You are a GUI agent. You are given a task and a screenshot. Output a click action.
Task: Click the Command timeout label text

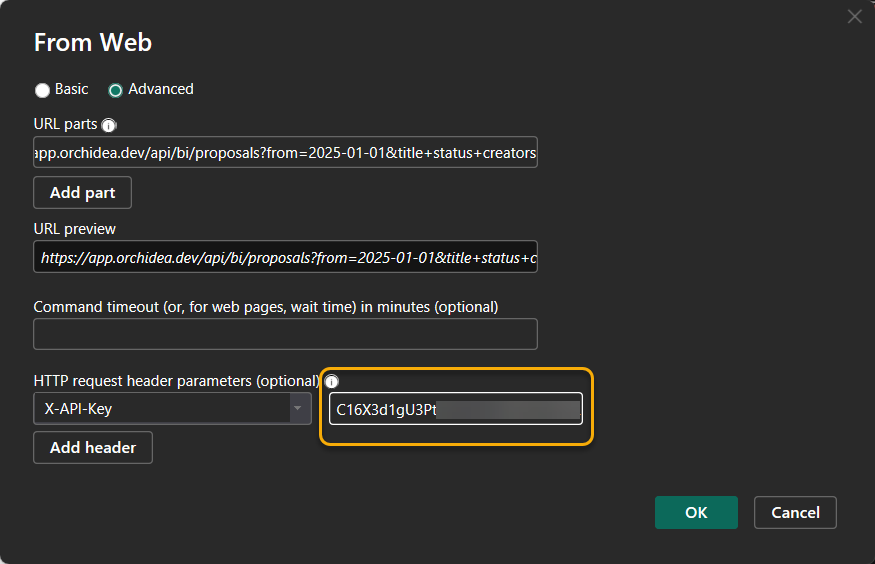tap(265, 306)
